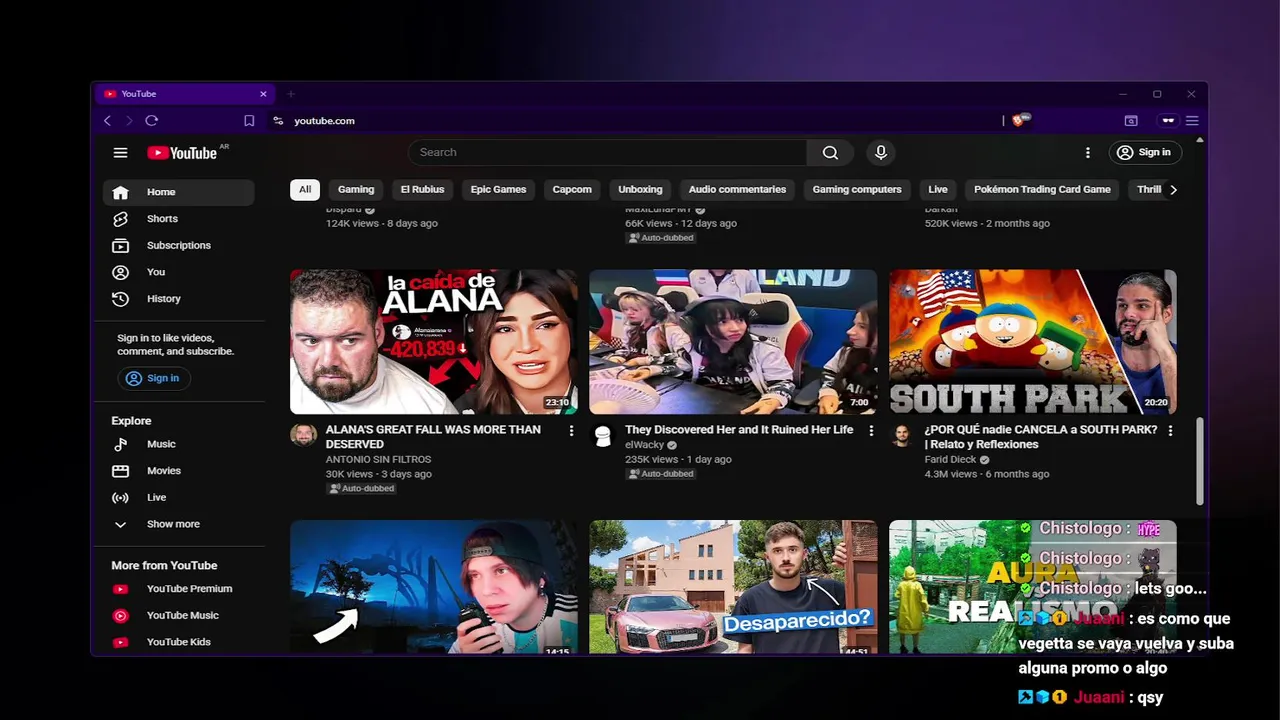Select the Live filter chip
Screen dimensions: 1280x720
click(938, 189)
